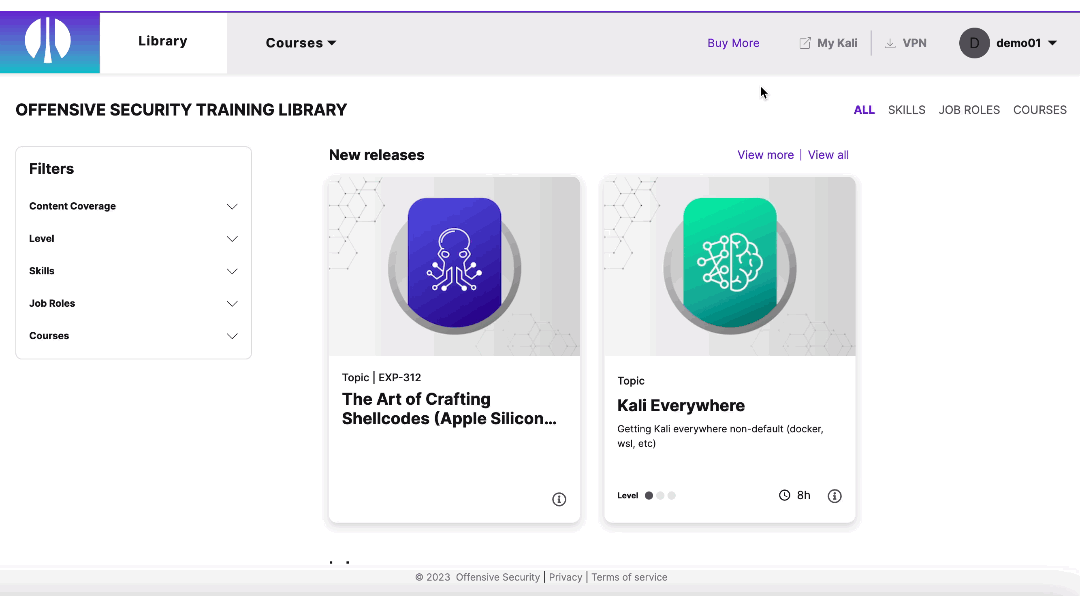Screen dimensions: 1080x608
Task: Click the Buy More link
Action: pos(733,43)
